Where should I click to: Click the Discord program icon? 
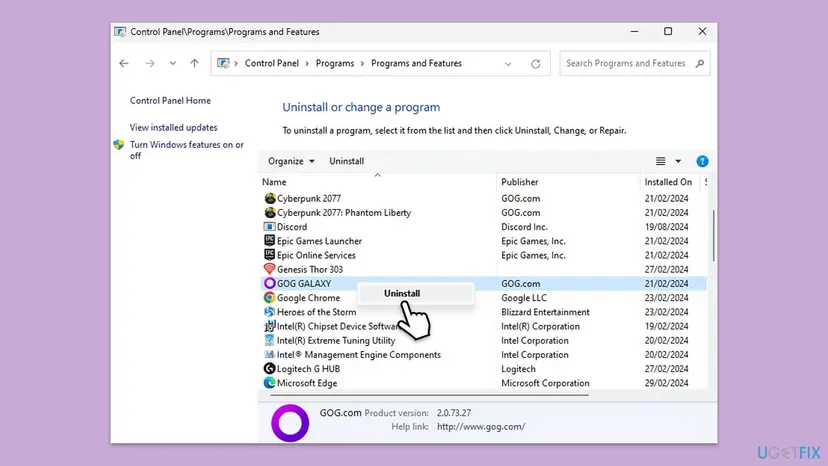tap(269, 227)
